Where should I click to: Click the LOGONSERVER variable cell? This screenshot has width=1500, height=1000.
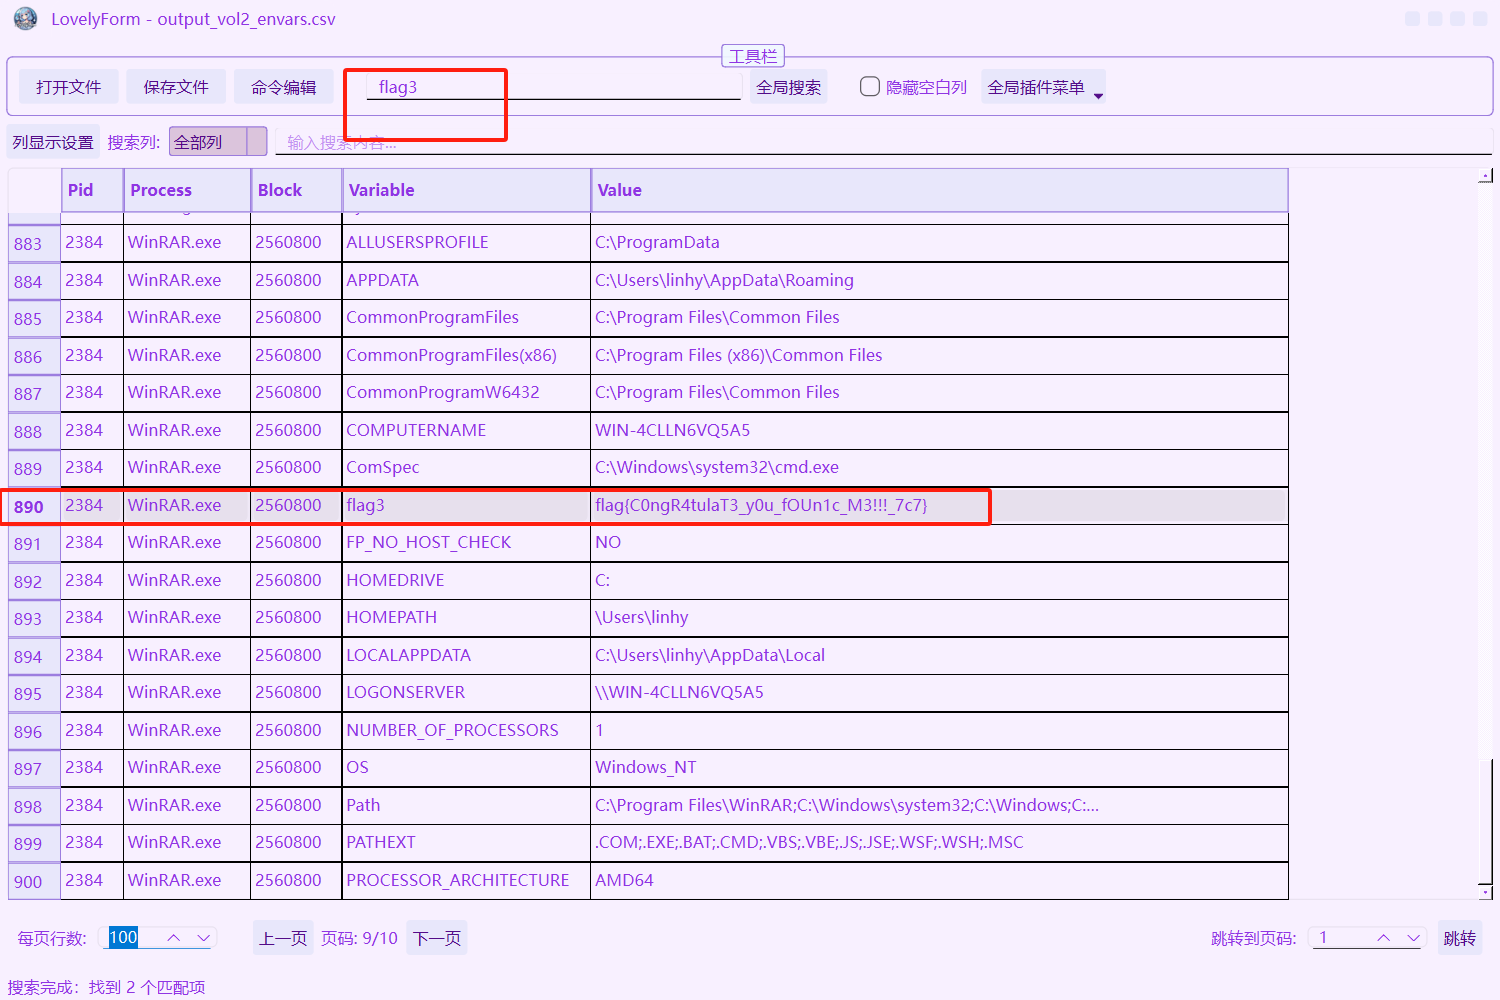pos(466,693)
